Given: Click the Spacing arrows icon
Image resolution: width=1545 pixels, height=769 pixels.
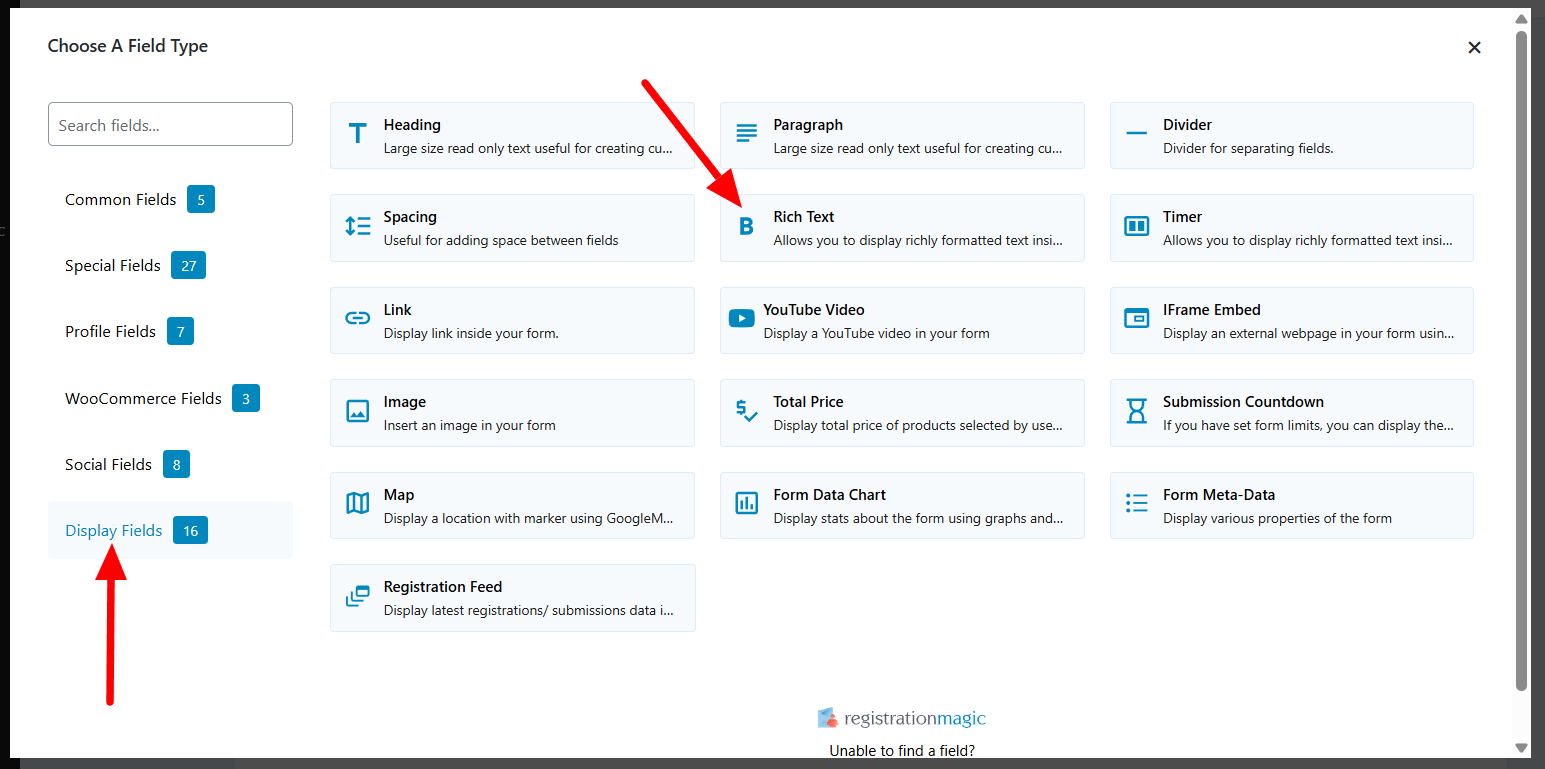Looking at the screenshot, I should [357, 226].
